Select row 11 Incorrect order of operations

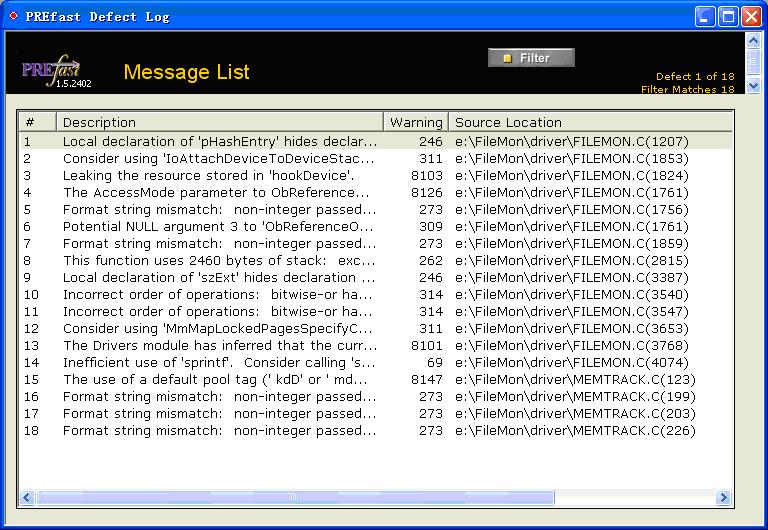click(376, 312)
